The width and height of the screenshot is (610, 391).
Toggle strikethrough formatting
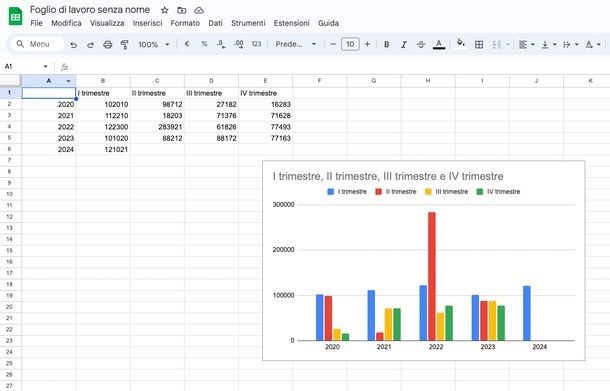pos(421,45)
